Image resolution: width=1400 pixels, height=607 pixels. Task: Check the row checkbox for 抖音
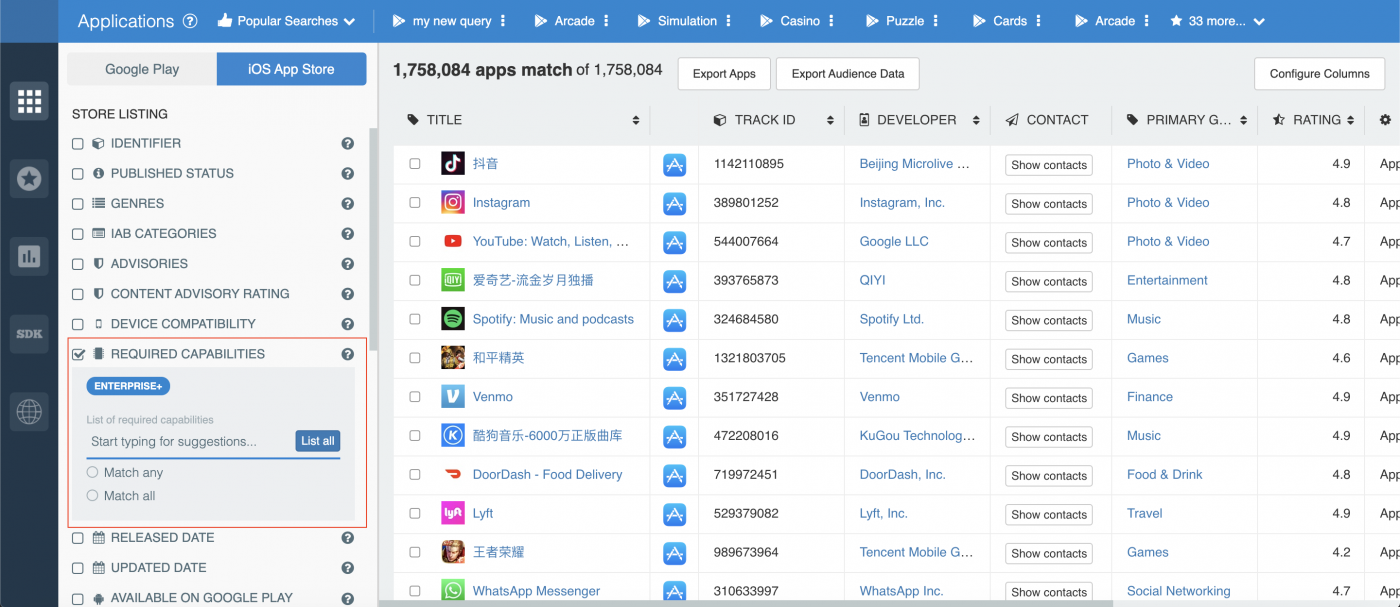click(415, 163)
